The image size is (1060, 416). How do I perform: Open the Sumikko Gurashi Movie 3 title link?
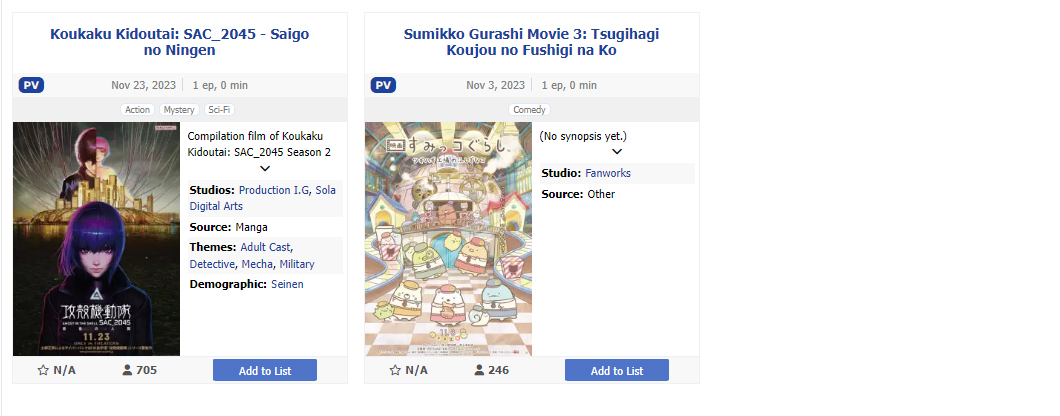coord(532,42)
